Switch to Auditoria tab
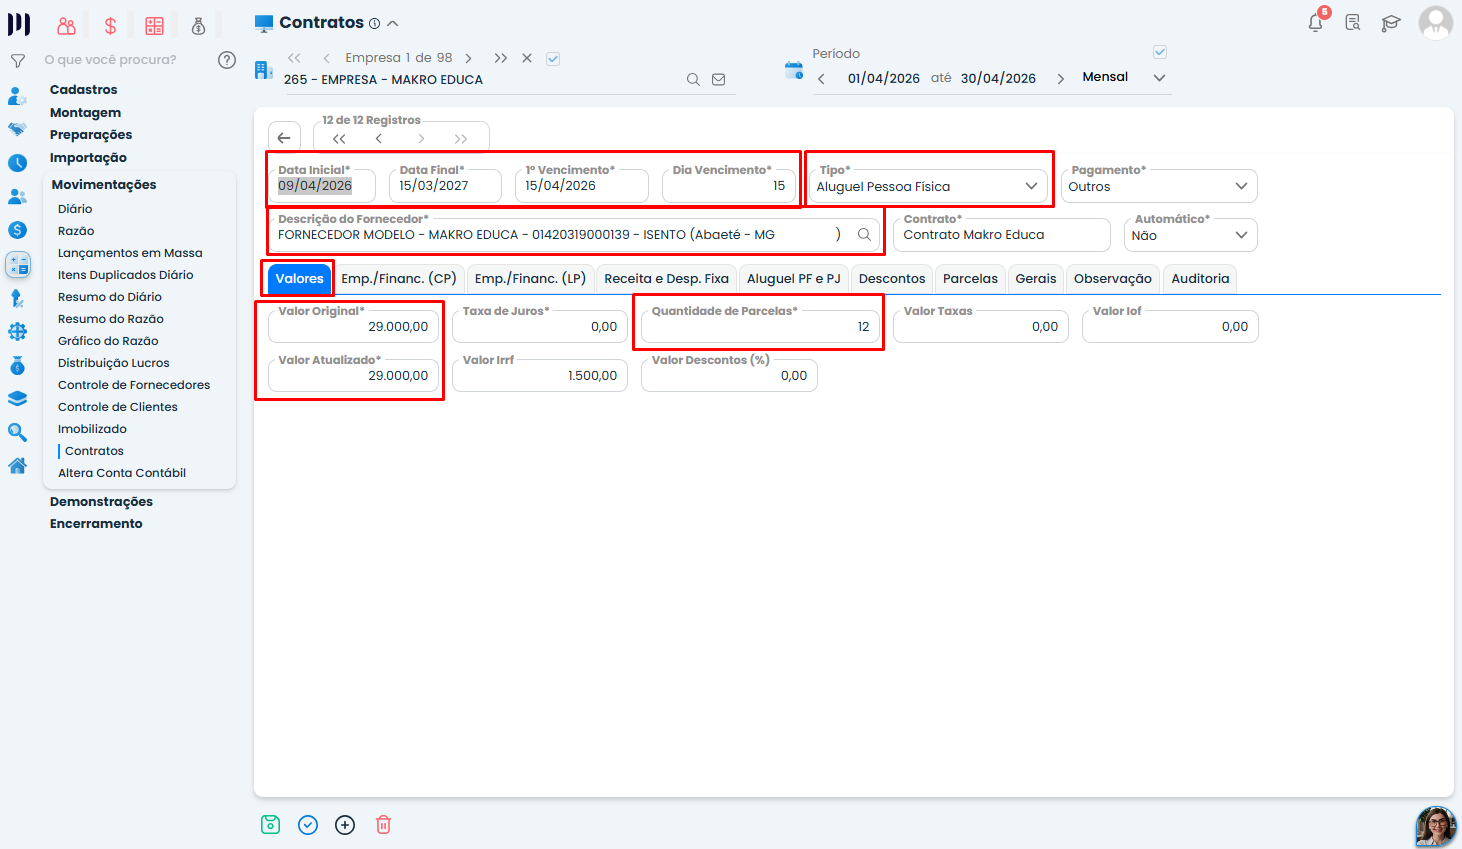Screen dimensions: 1462x849 click(x=1200, y=279)
